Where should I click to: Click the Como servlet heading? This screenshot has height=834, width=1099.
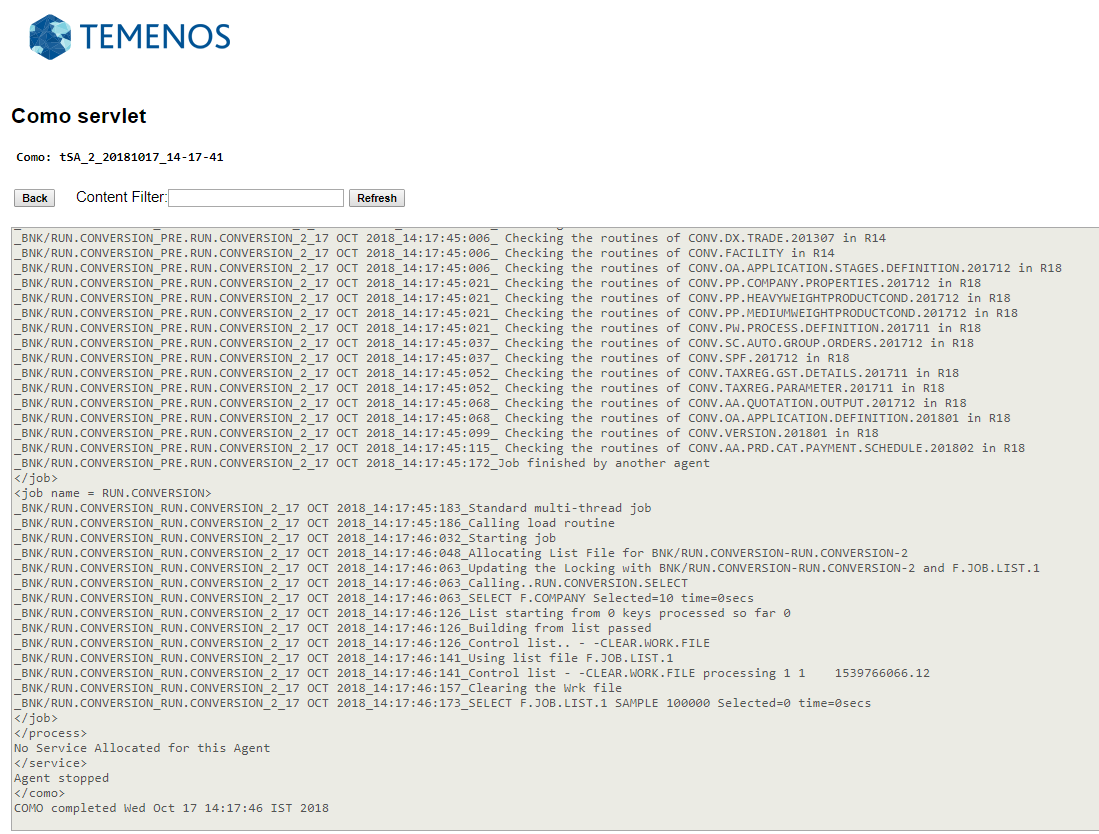79,116
